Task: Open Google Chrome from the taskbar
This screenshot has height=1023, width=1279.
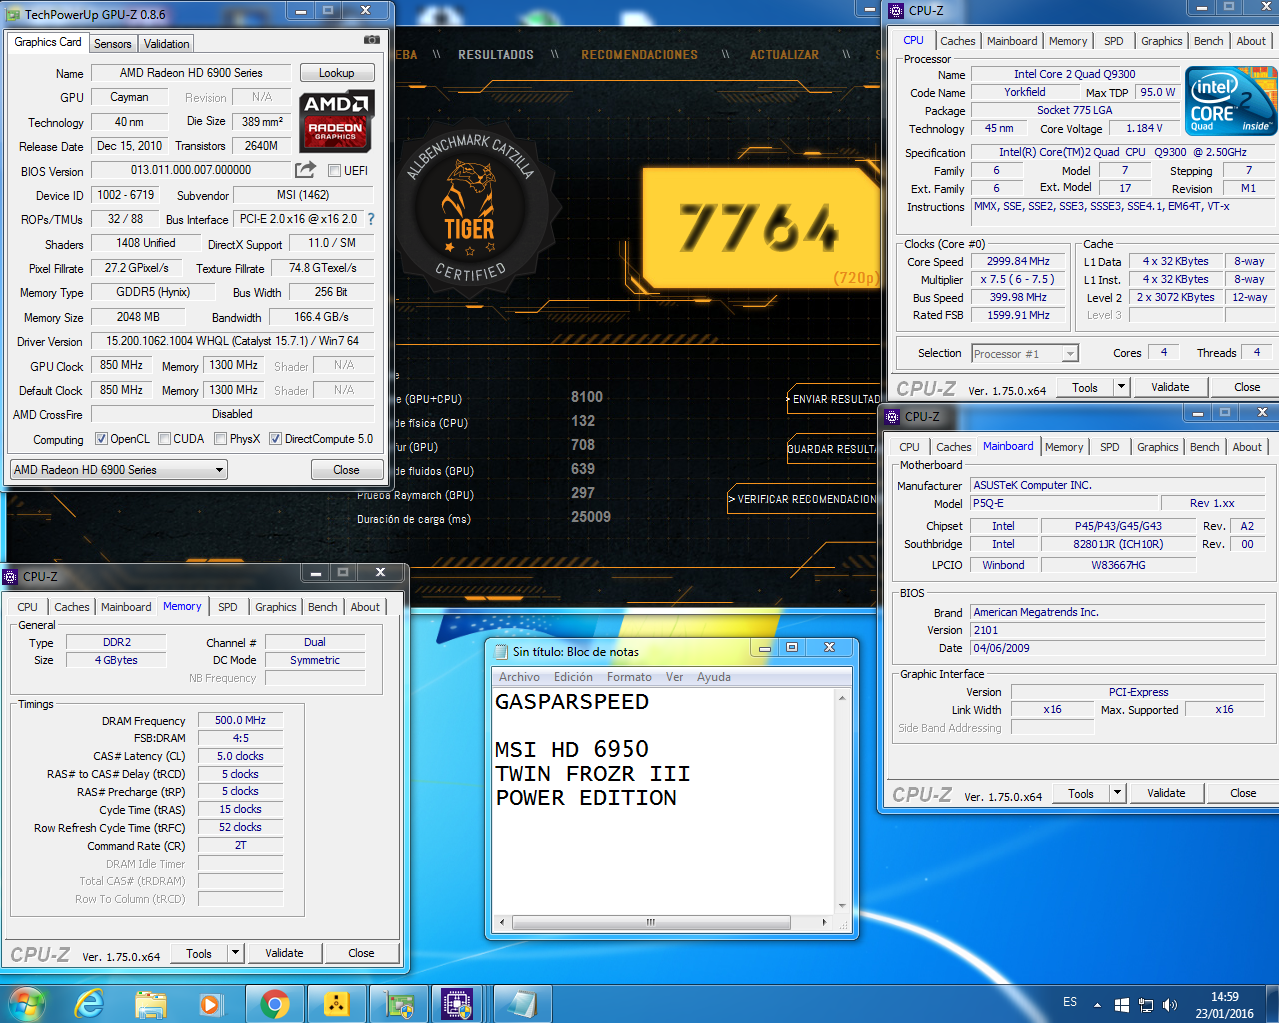Action: click(274, 1003)
